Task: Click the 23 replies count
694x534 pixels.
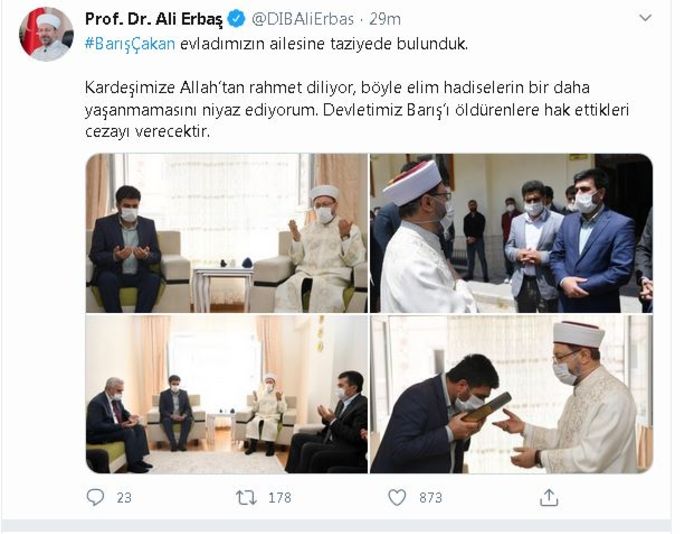Action: click(124, 498)
